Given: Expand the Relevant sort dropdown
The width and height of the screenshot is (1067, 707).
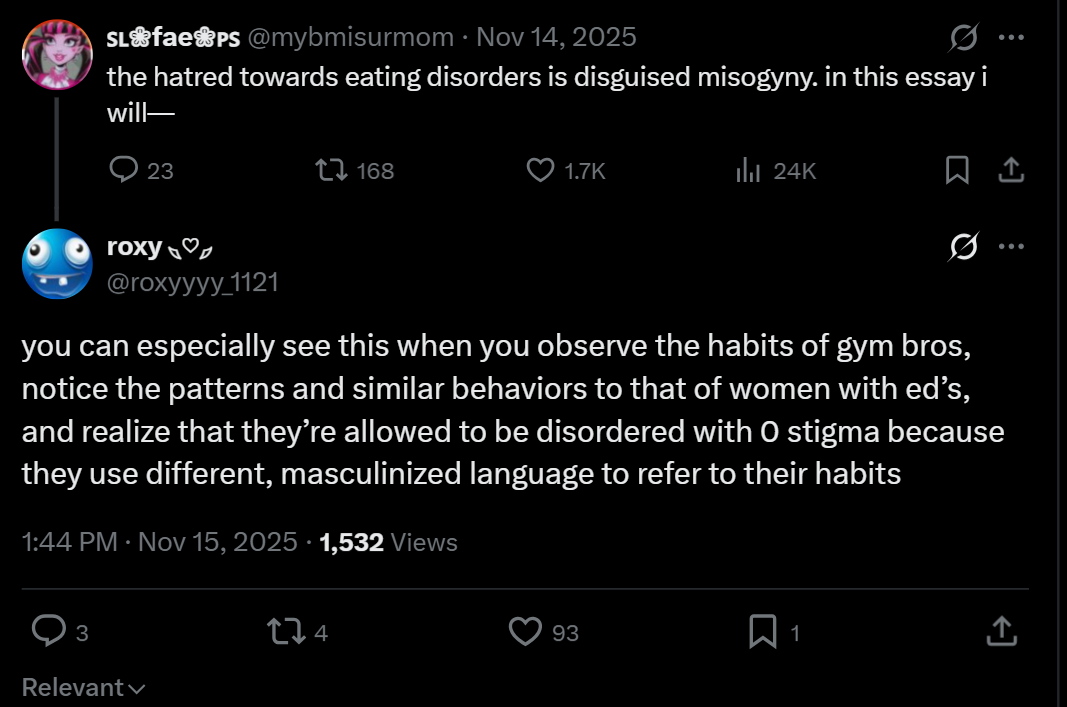Looking at the screenshot, I should [84, 687].
